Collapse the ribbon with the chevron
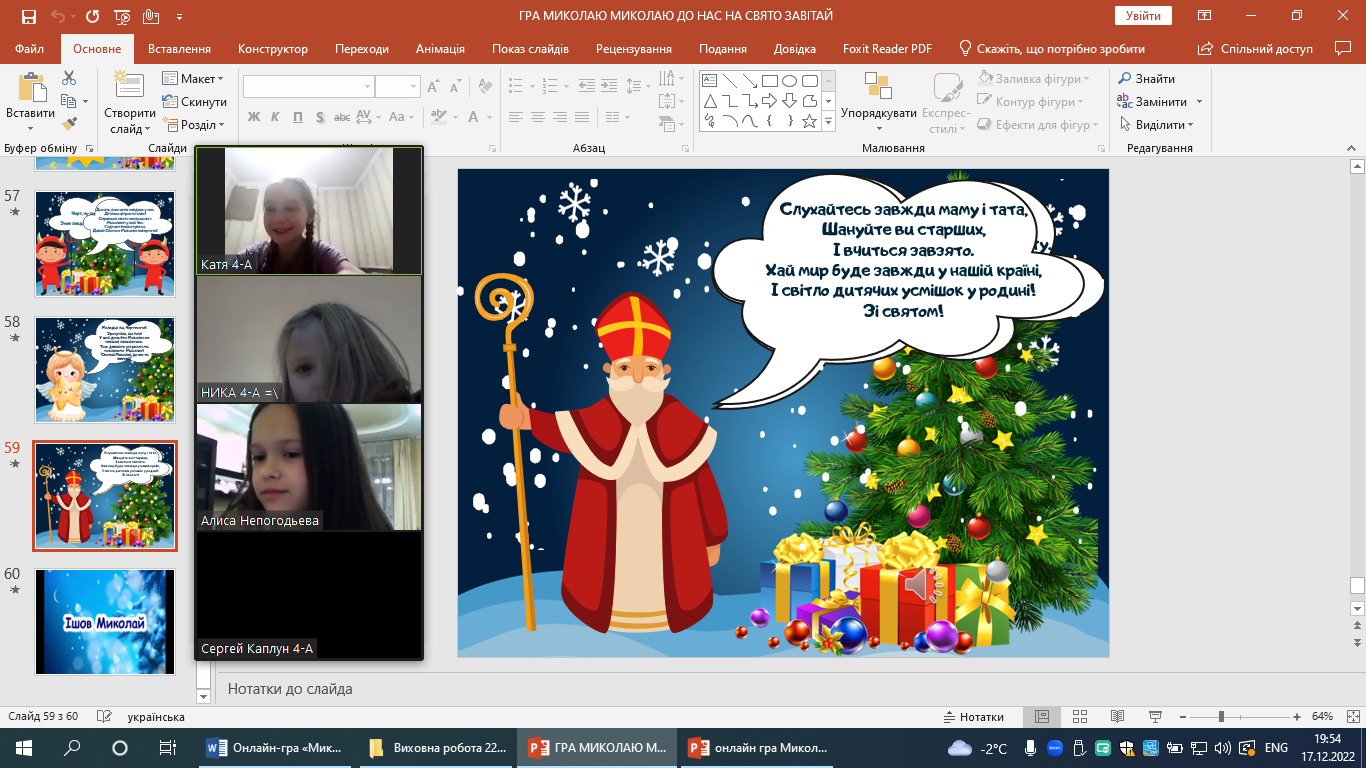Screen dimensions: 1366x768 click(x=1350, y=148)
